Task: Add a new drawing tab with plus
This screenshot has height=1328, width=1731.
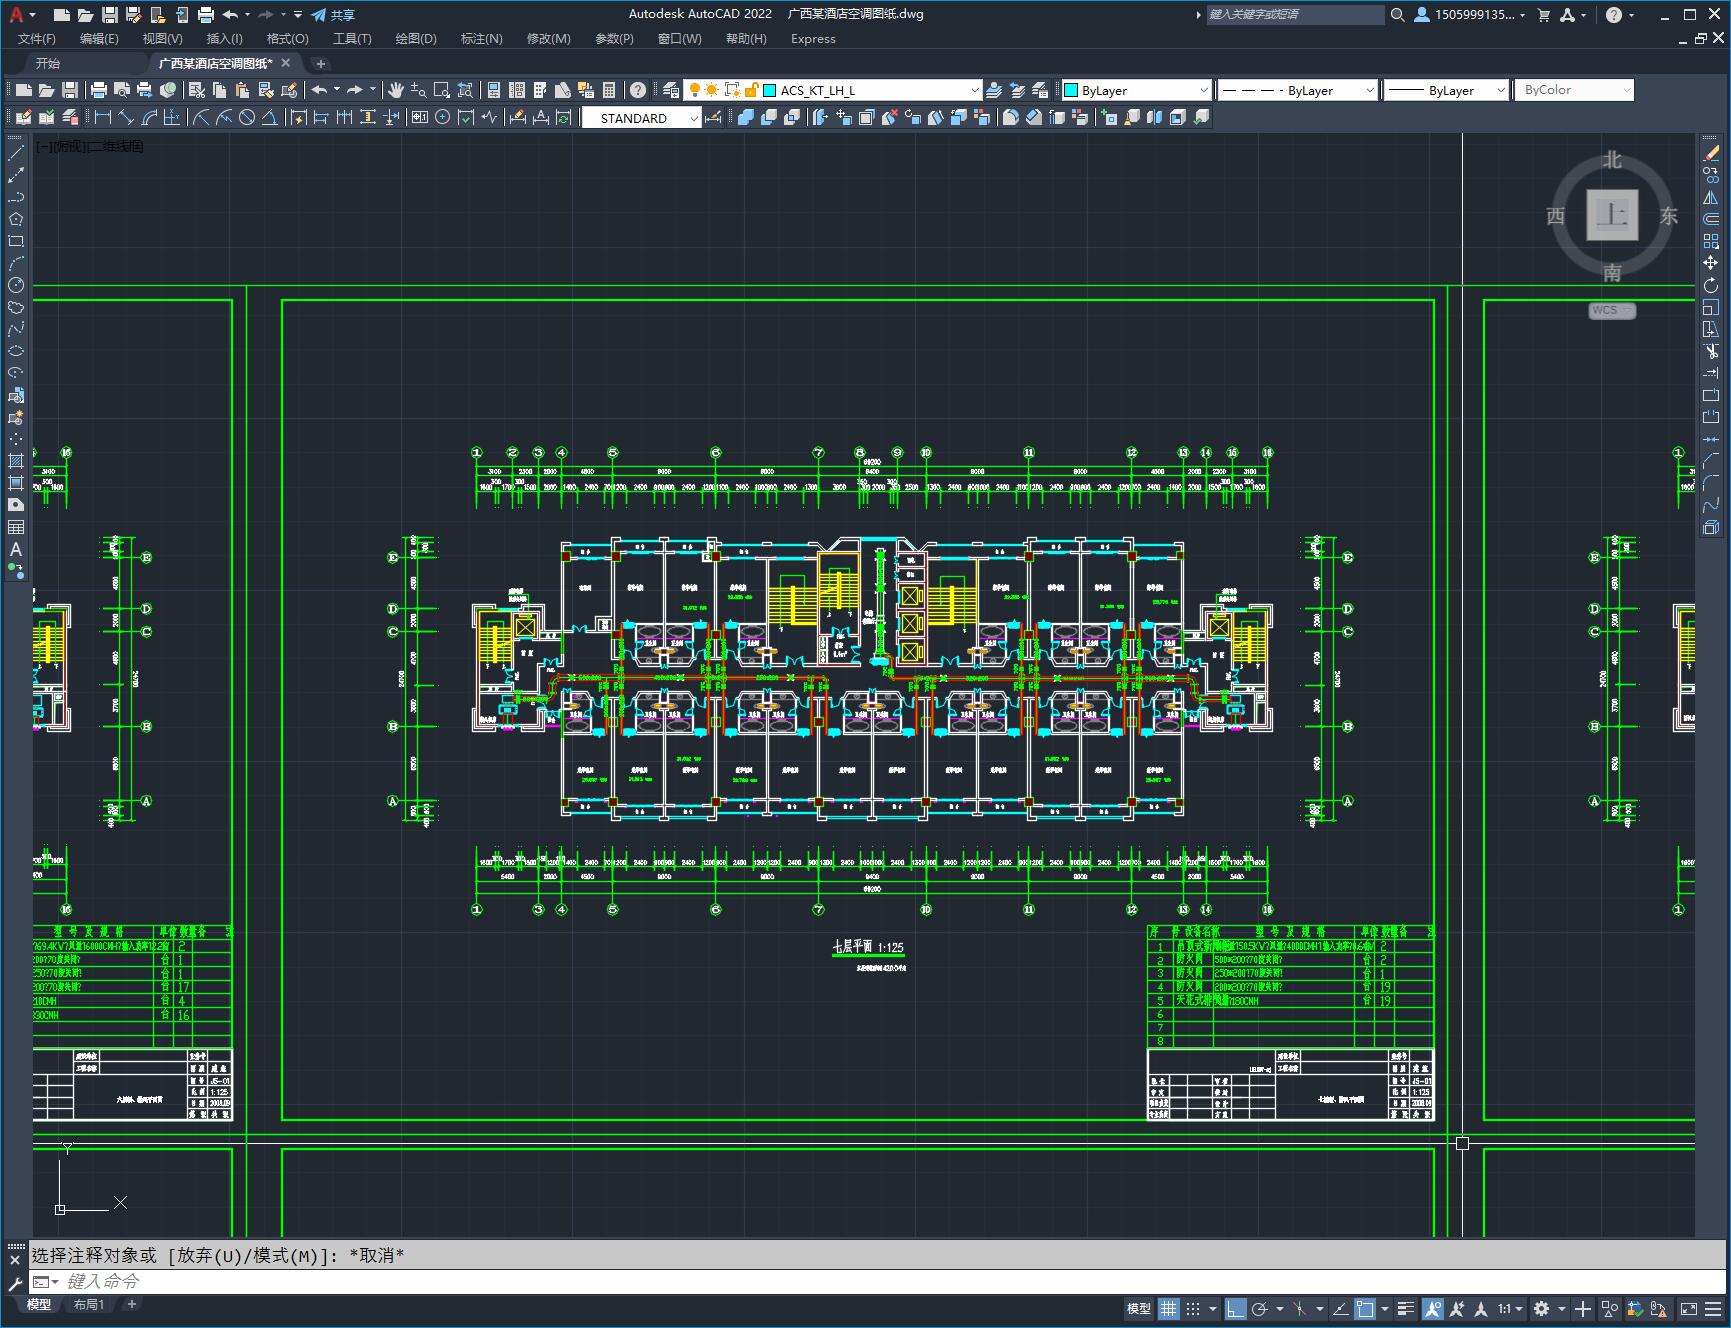Action: click(320, 63)
